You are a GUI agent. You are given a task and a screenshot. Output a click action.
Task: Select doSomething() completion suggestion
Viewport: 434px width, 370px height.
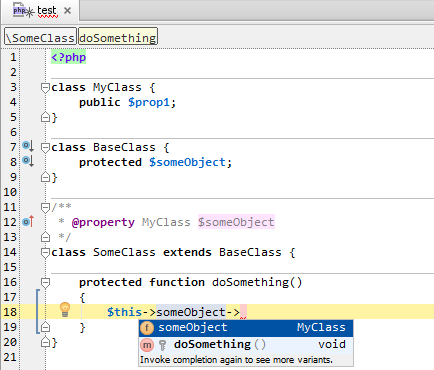tap(246, 345)
